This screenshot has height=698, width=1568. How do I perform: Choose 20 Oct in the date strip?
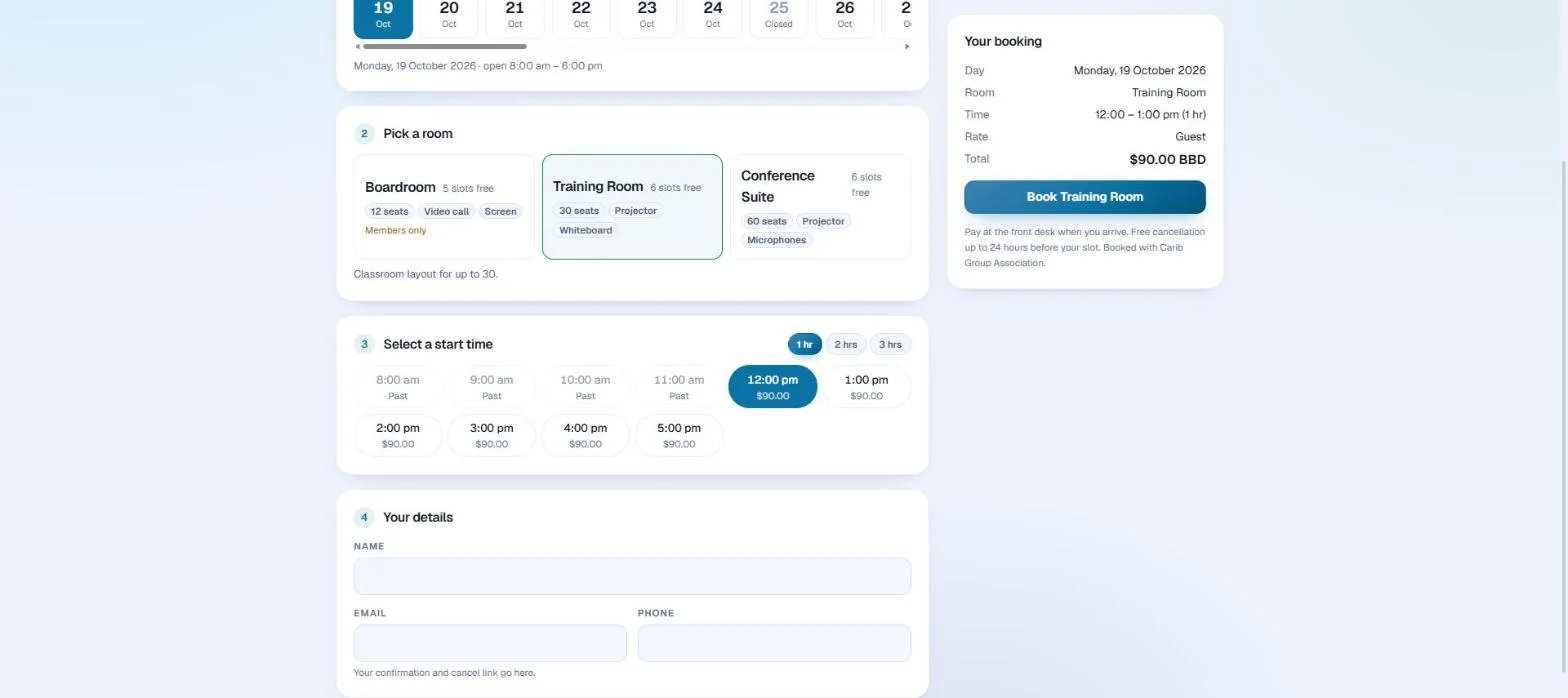[x=449, y=19]
